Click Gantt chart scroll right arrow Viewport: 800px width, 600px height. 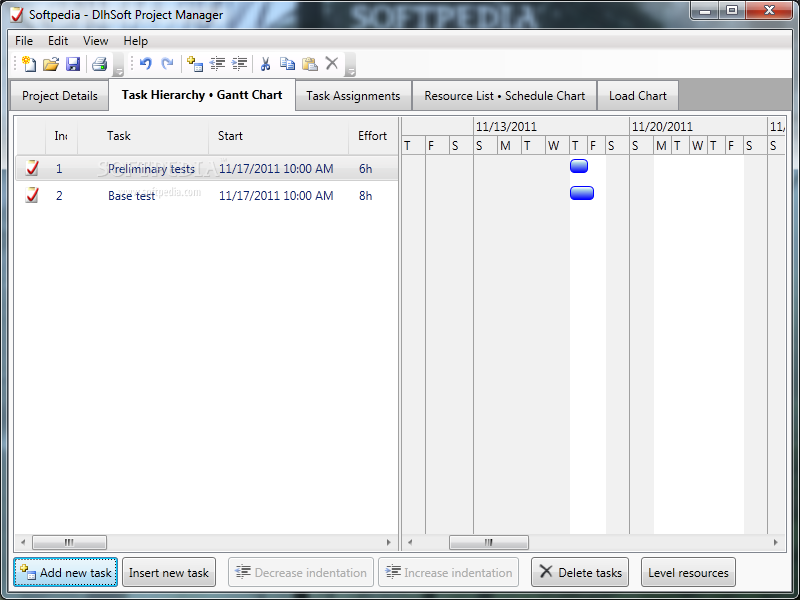point(776,542)
